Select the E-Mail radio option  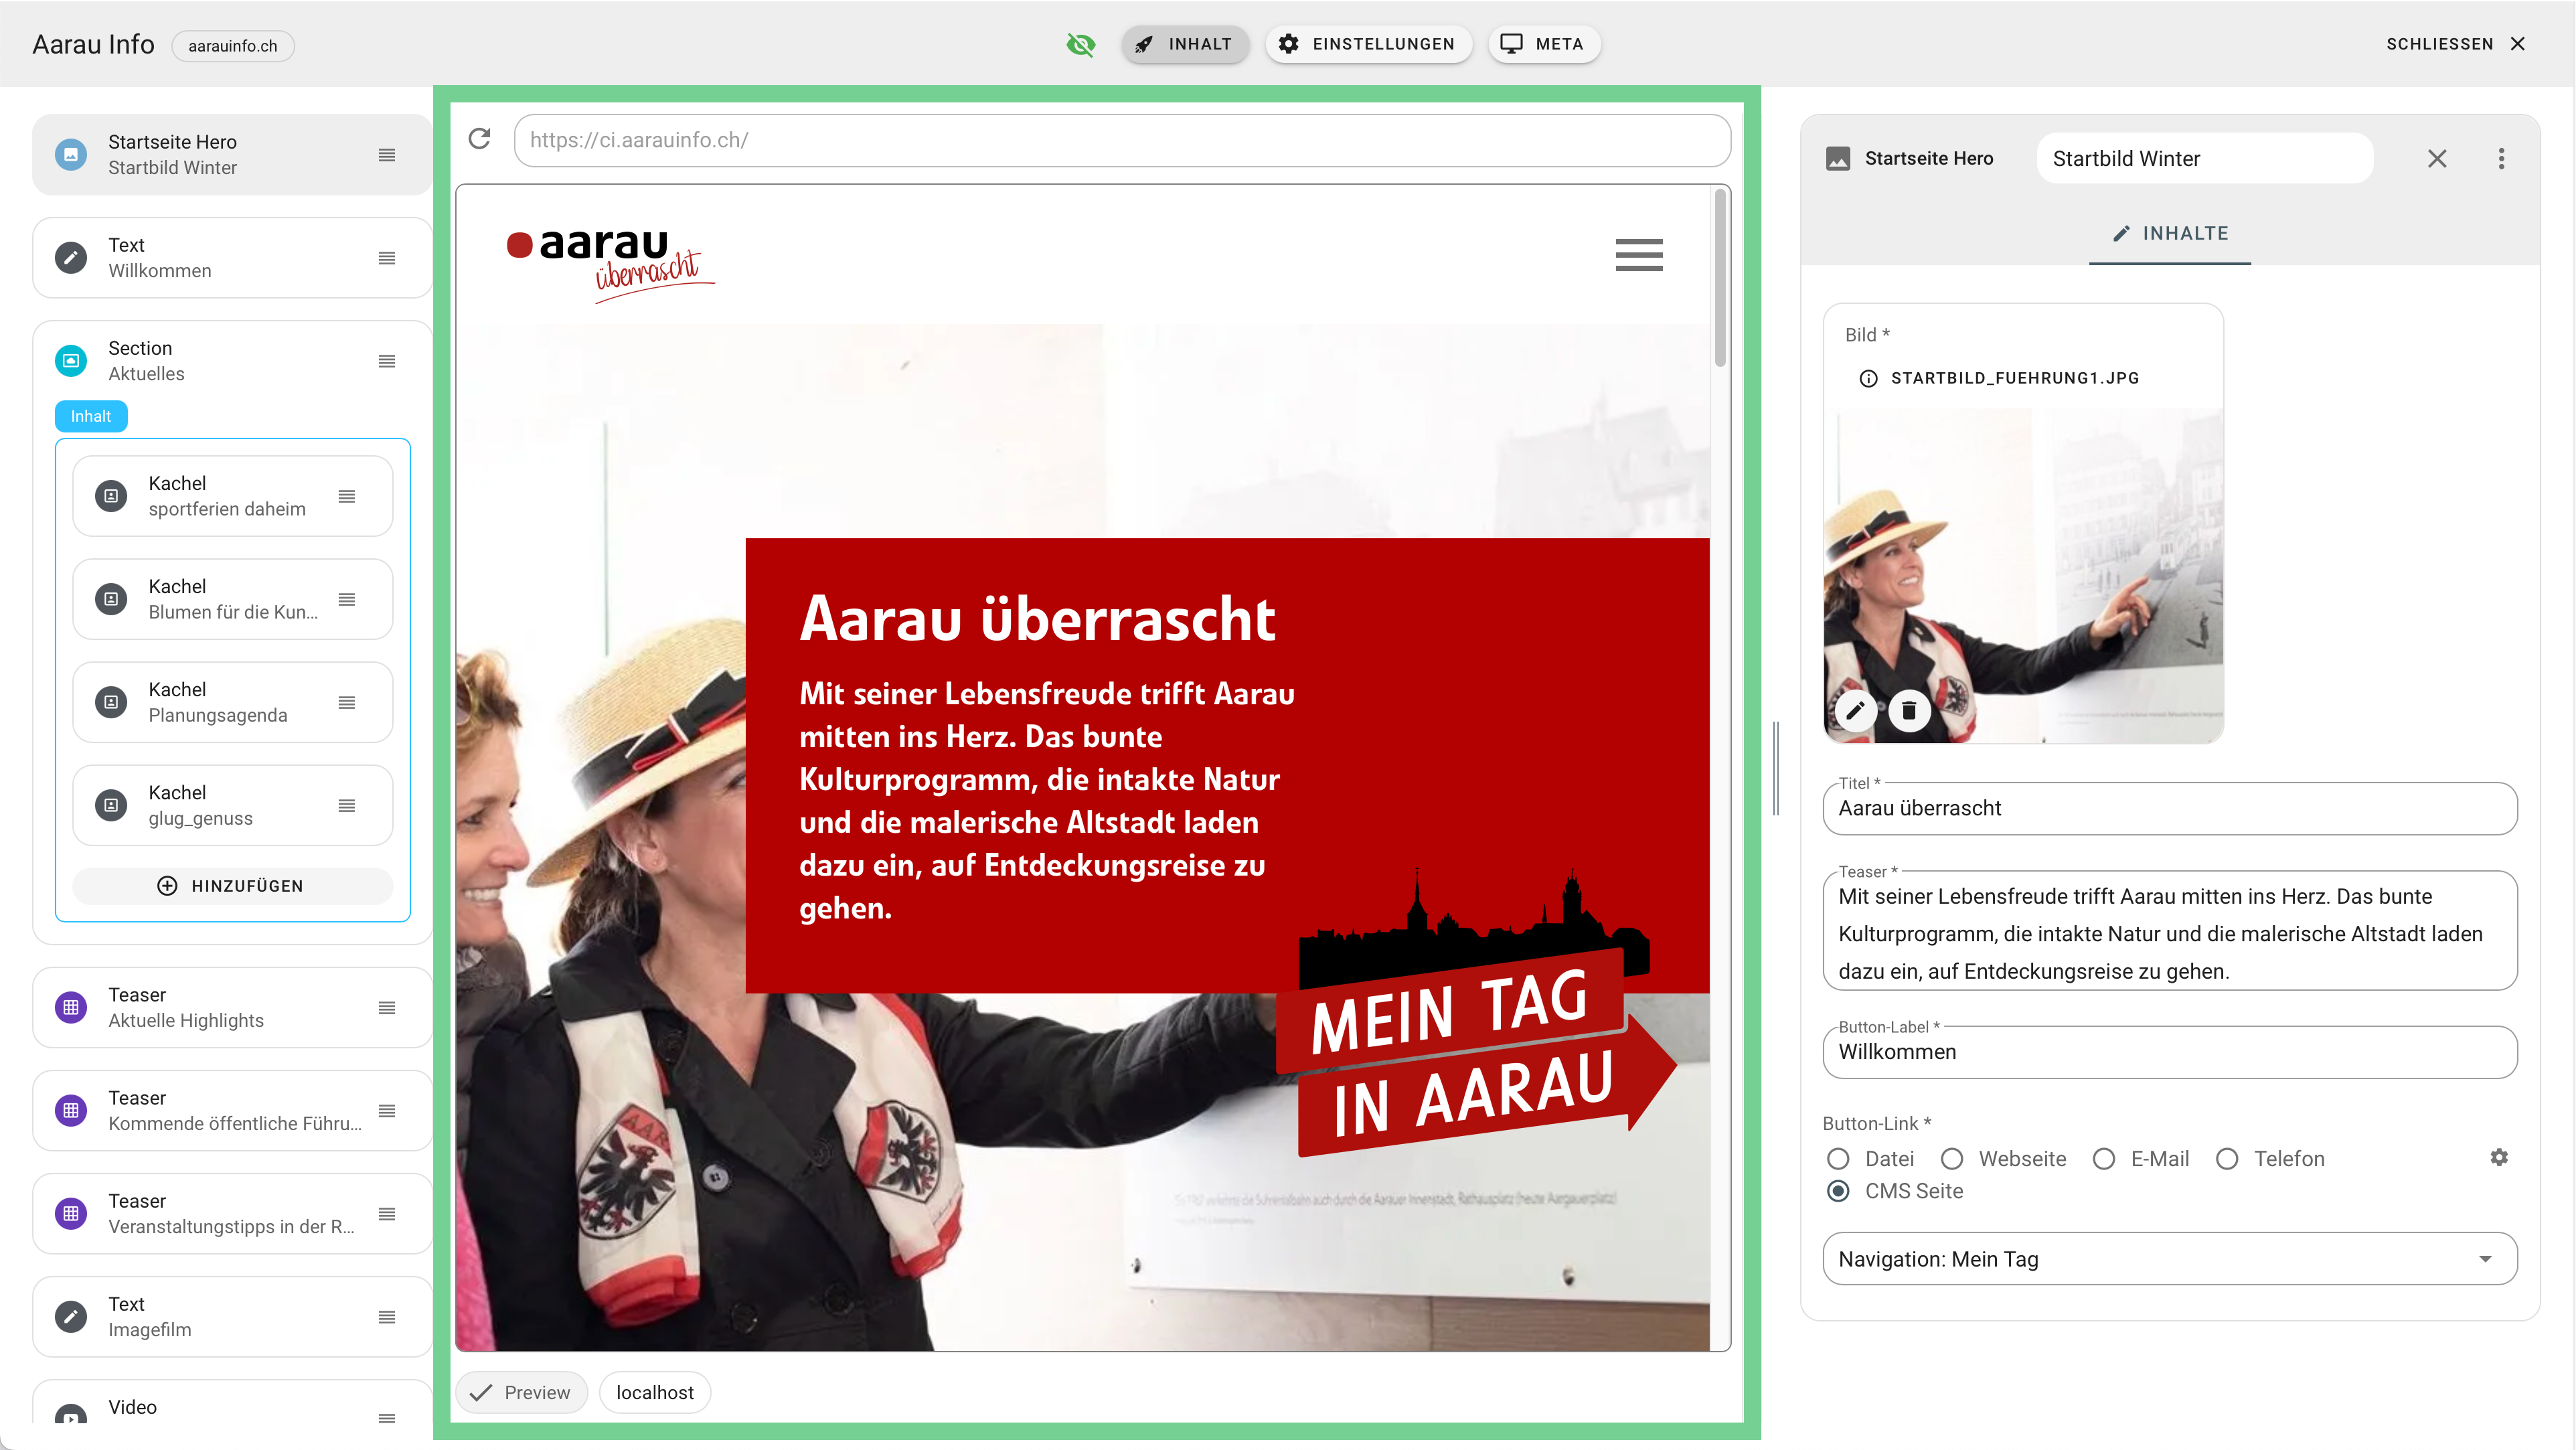tap(2104, 1158)
